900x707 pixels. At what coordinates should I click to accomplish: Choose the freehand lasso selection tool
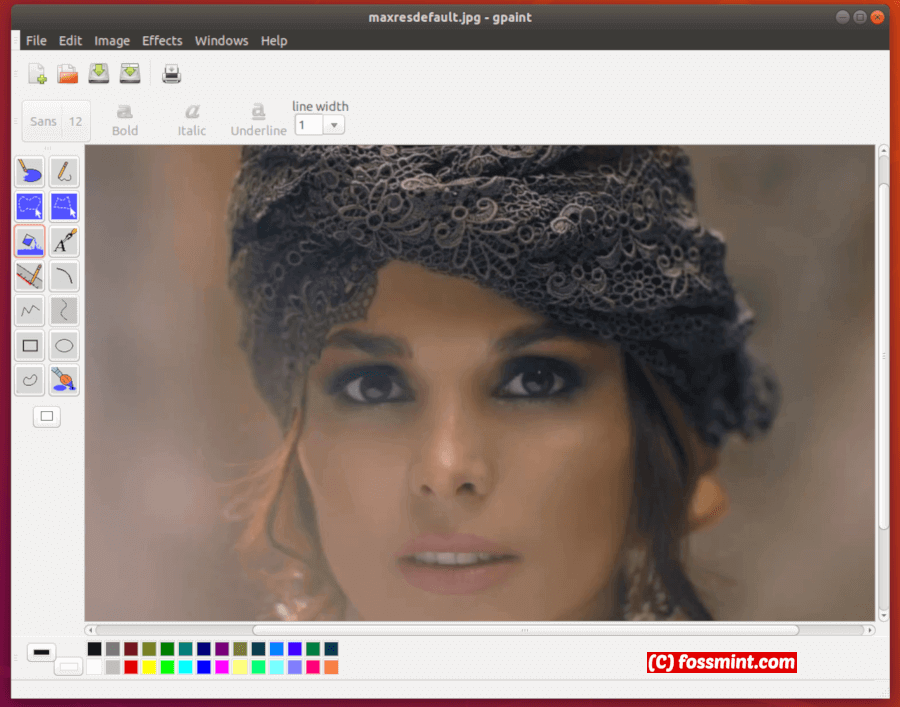point(29,207)
